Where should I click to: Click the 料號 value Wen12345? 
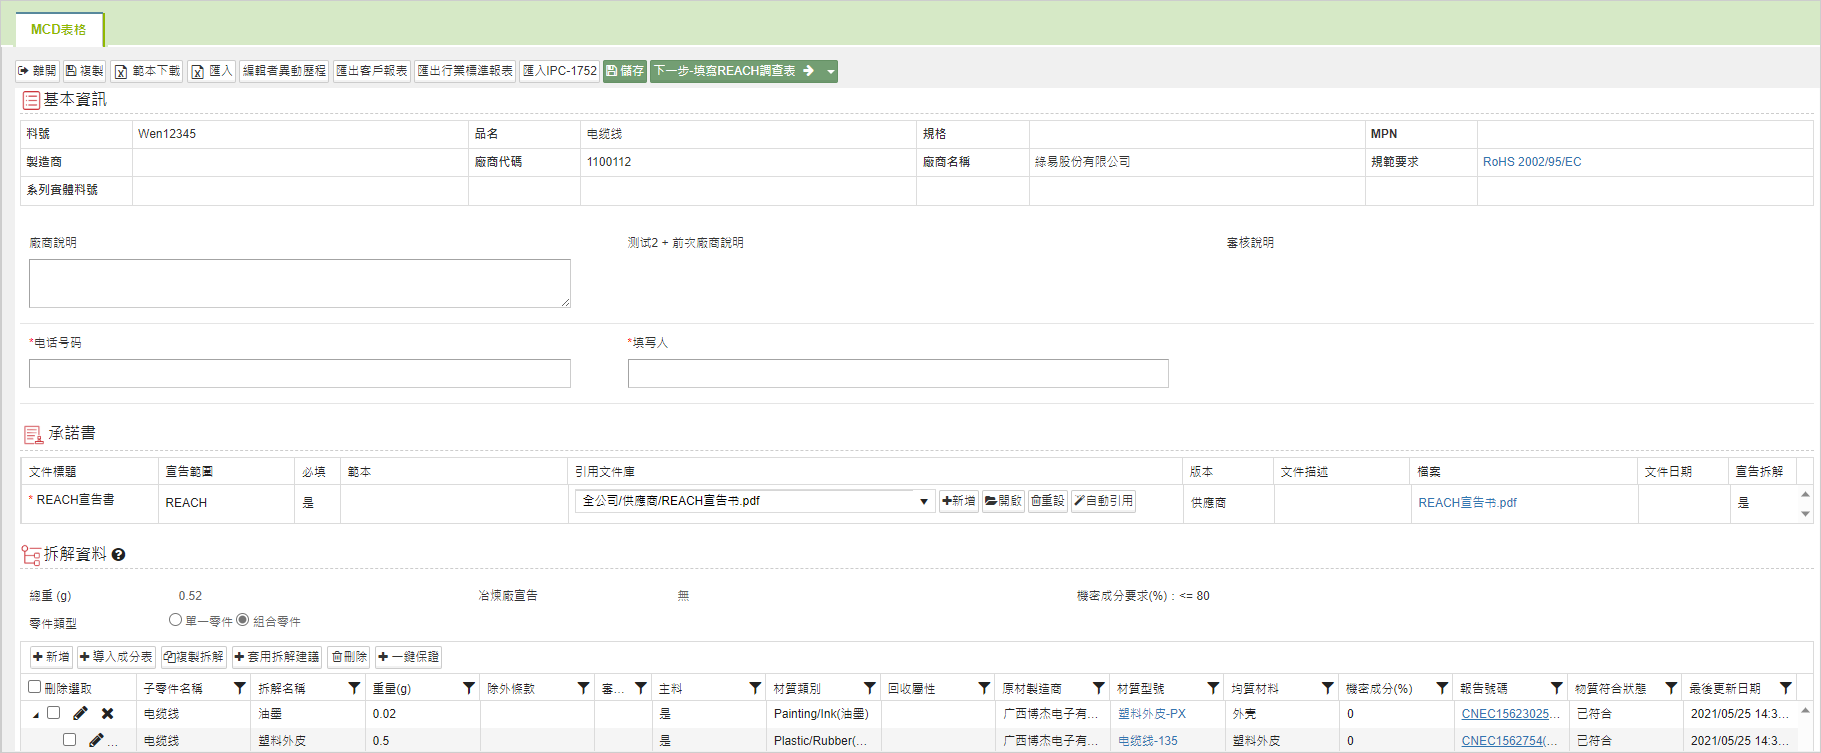point(167,134)
